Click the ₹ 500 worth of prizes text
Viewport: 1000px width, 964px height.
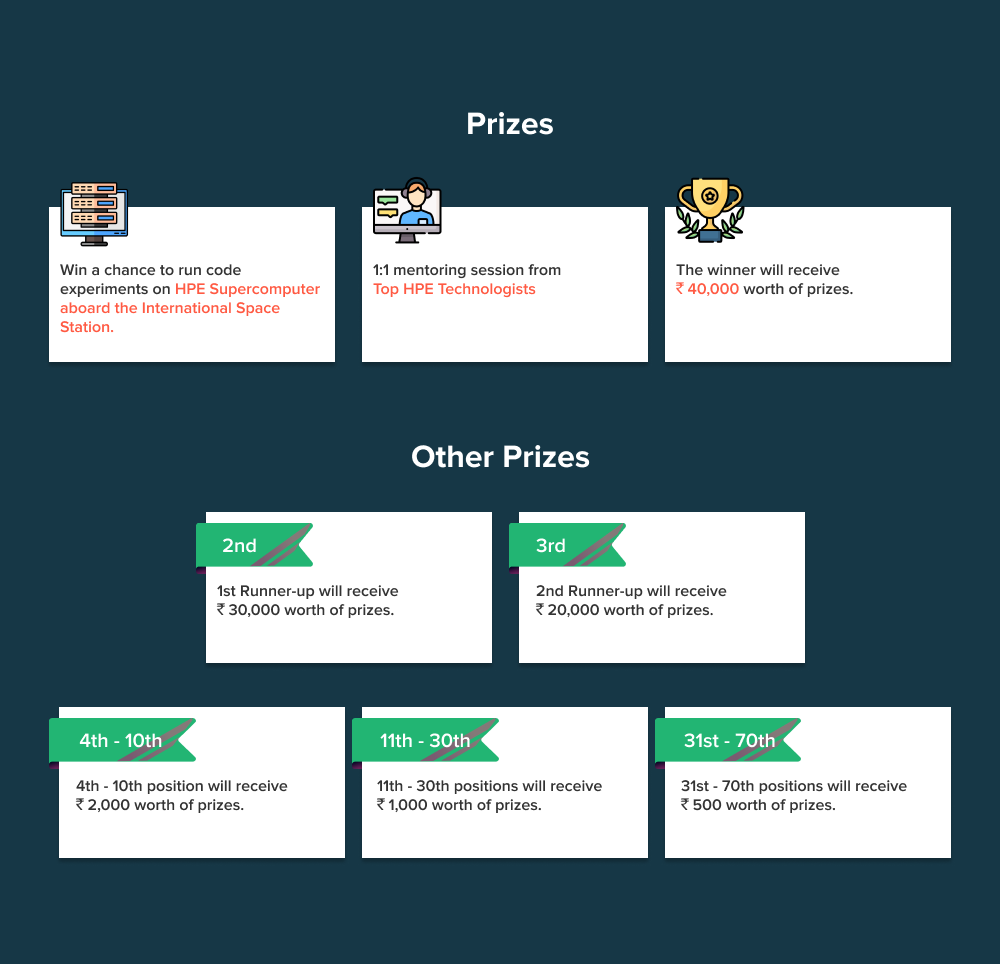[758, 805]
